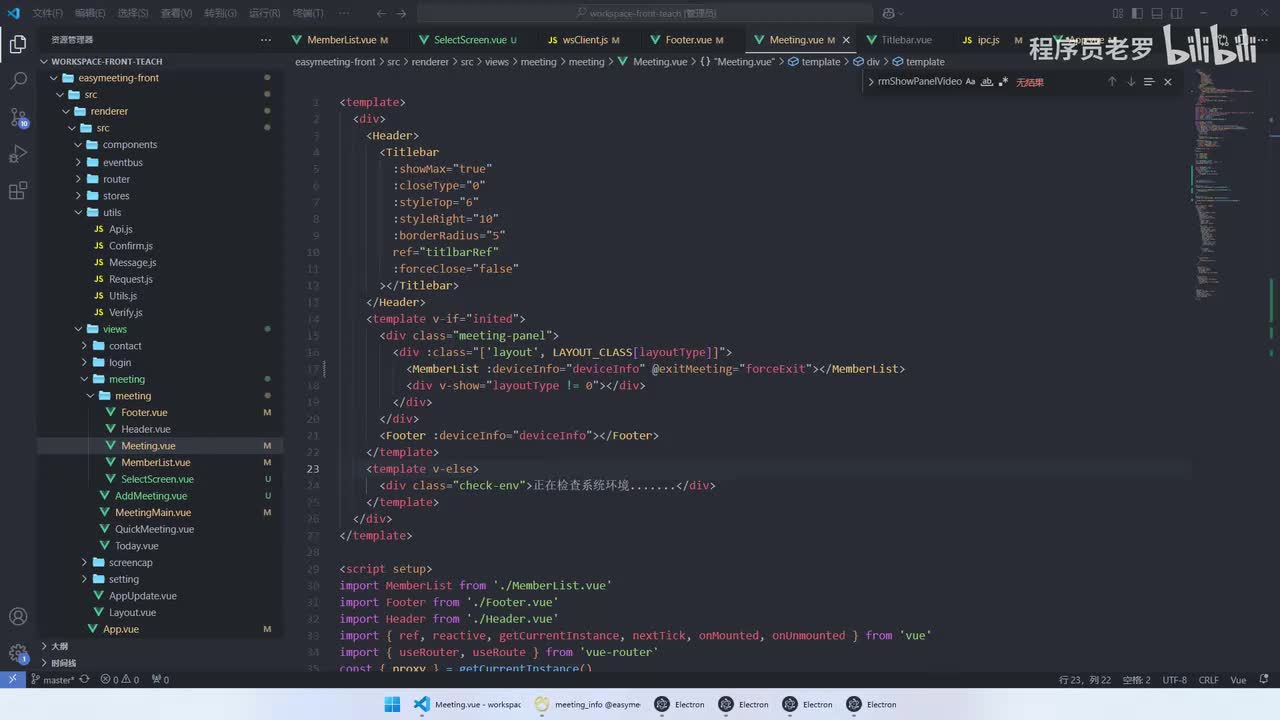Change the Vue language mode in status bar

click(1238, 680)
